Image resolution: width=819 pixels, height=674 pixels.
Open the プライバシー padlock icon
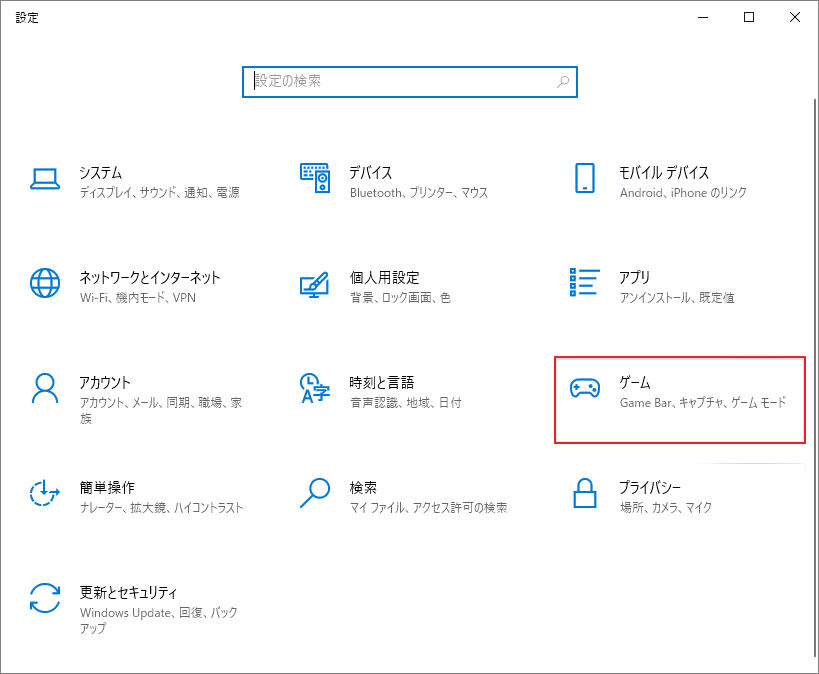(584, 493)
